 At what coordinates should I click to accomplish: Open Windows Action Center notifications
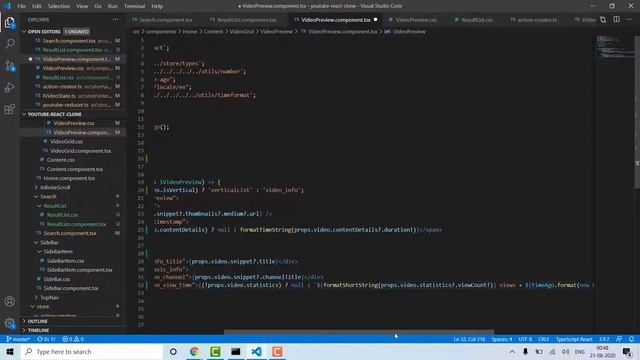(627, 351)
